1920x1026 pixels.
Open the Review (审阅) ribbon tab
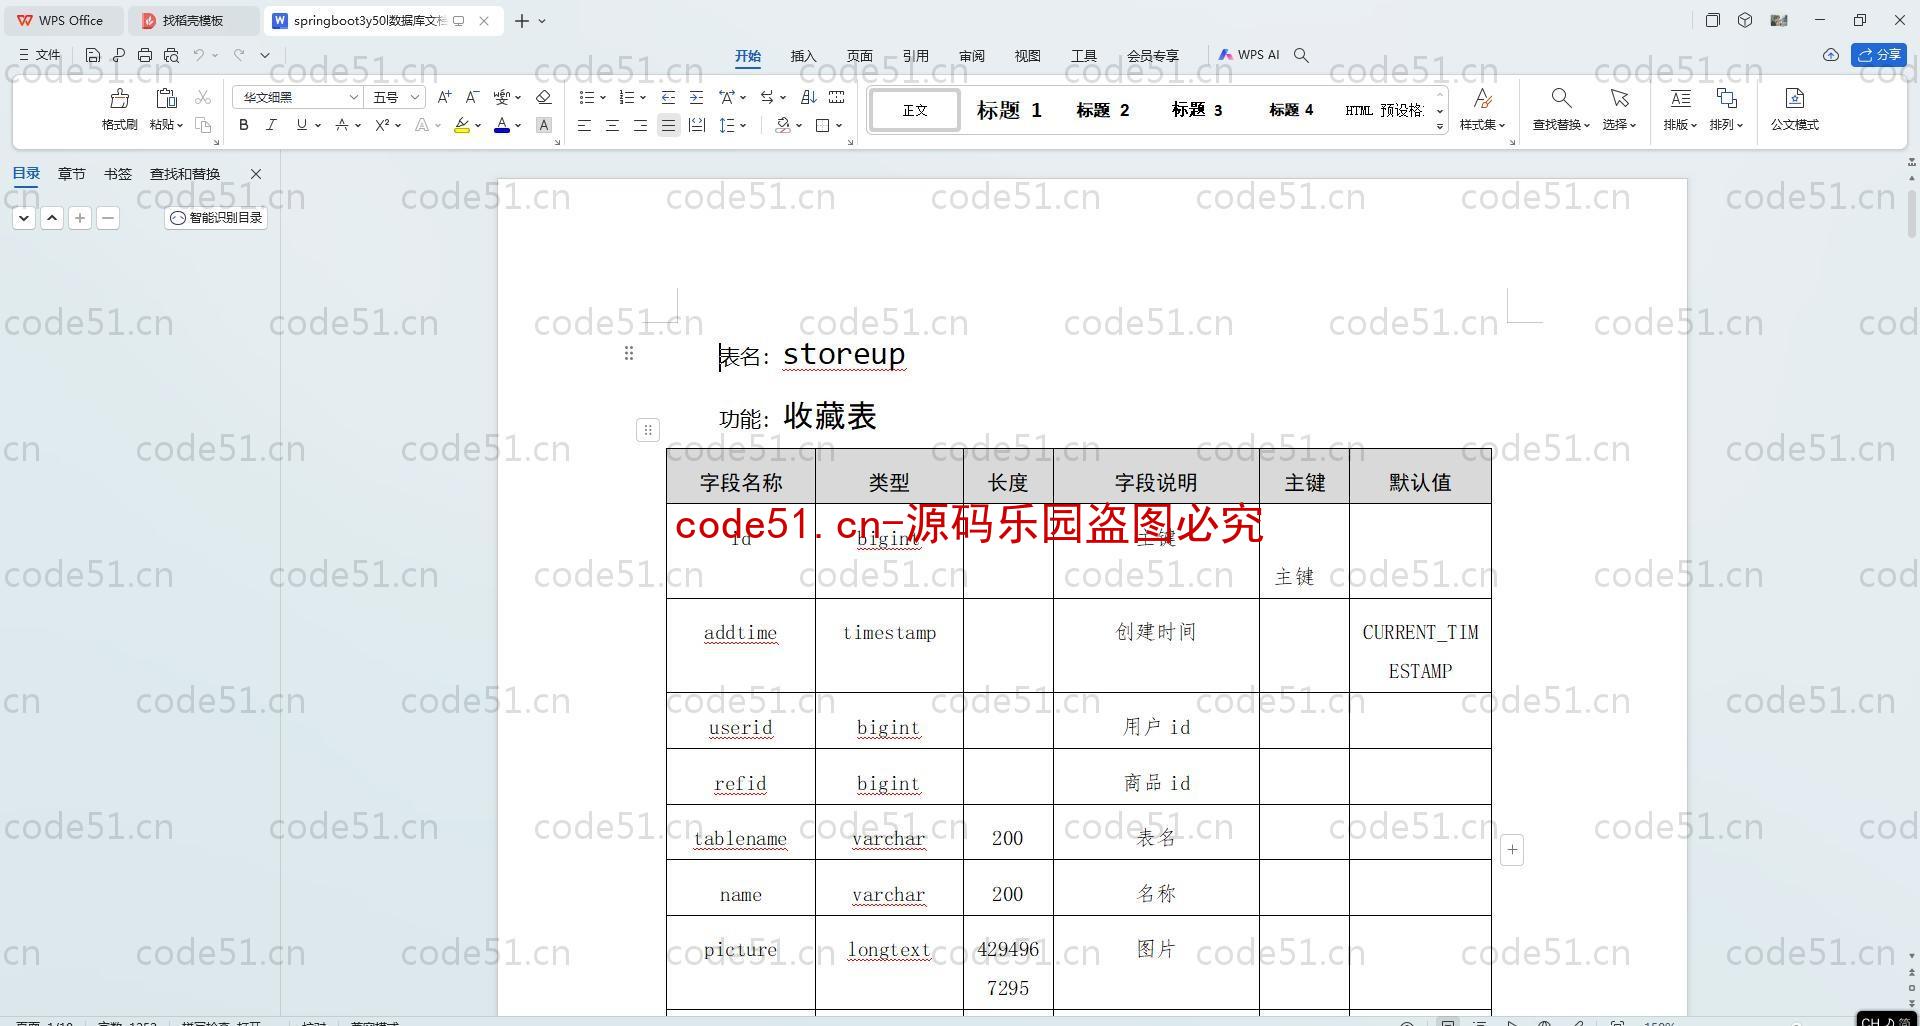pyautogui.click(x=972, y=56)
